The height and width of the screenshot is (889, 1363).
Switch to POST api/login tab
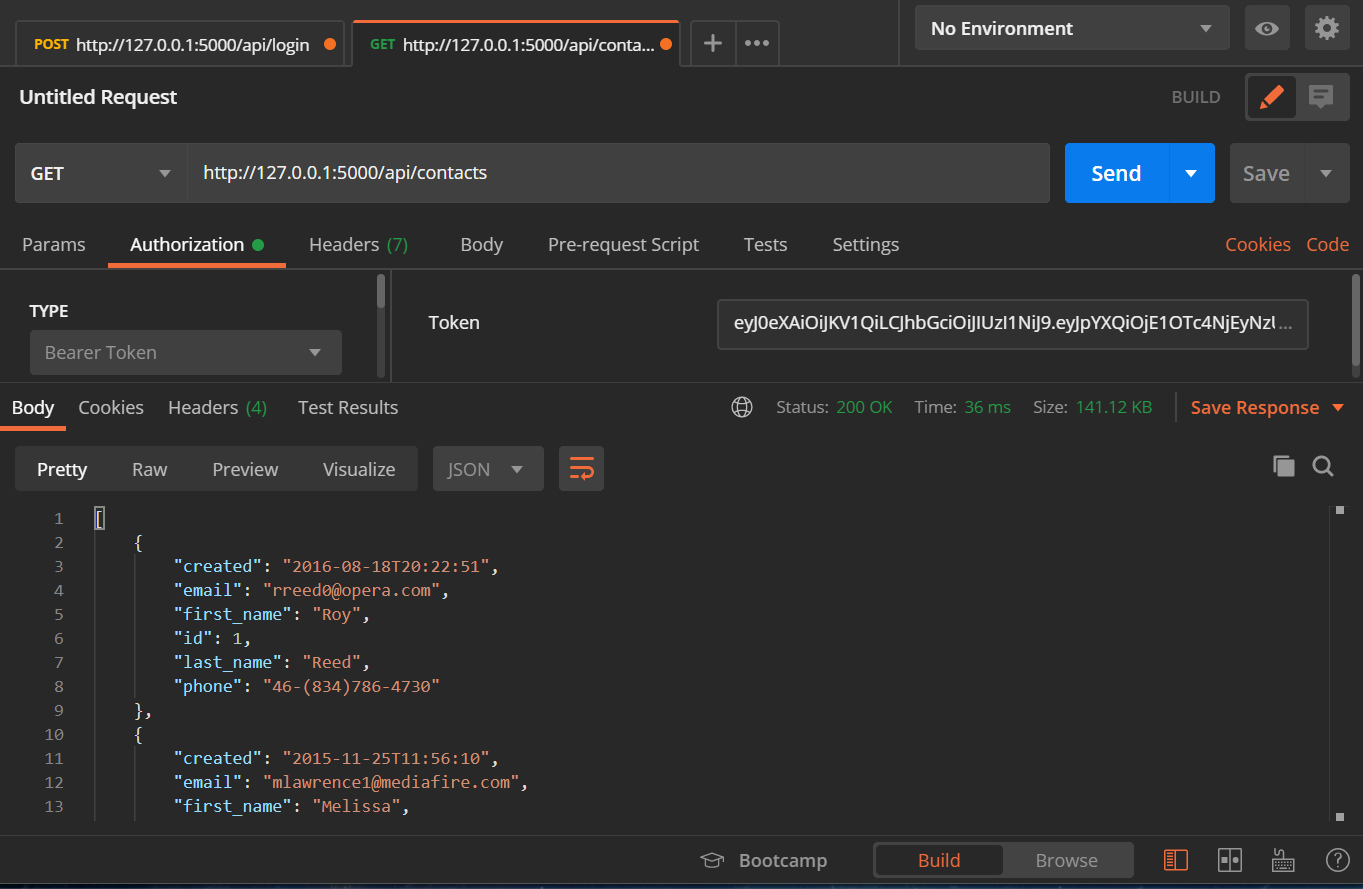click(x=180, y=44)
